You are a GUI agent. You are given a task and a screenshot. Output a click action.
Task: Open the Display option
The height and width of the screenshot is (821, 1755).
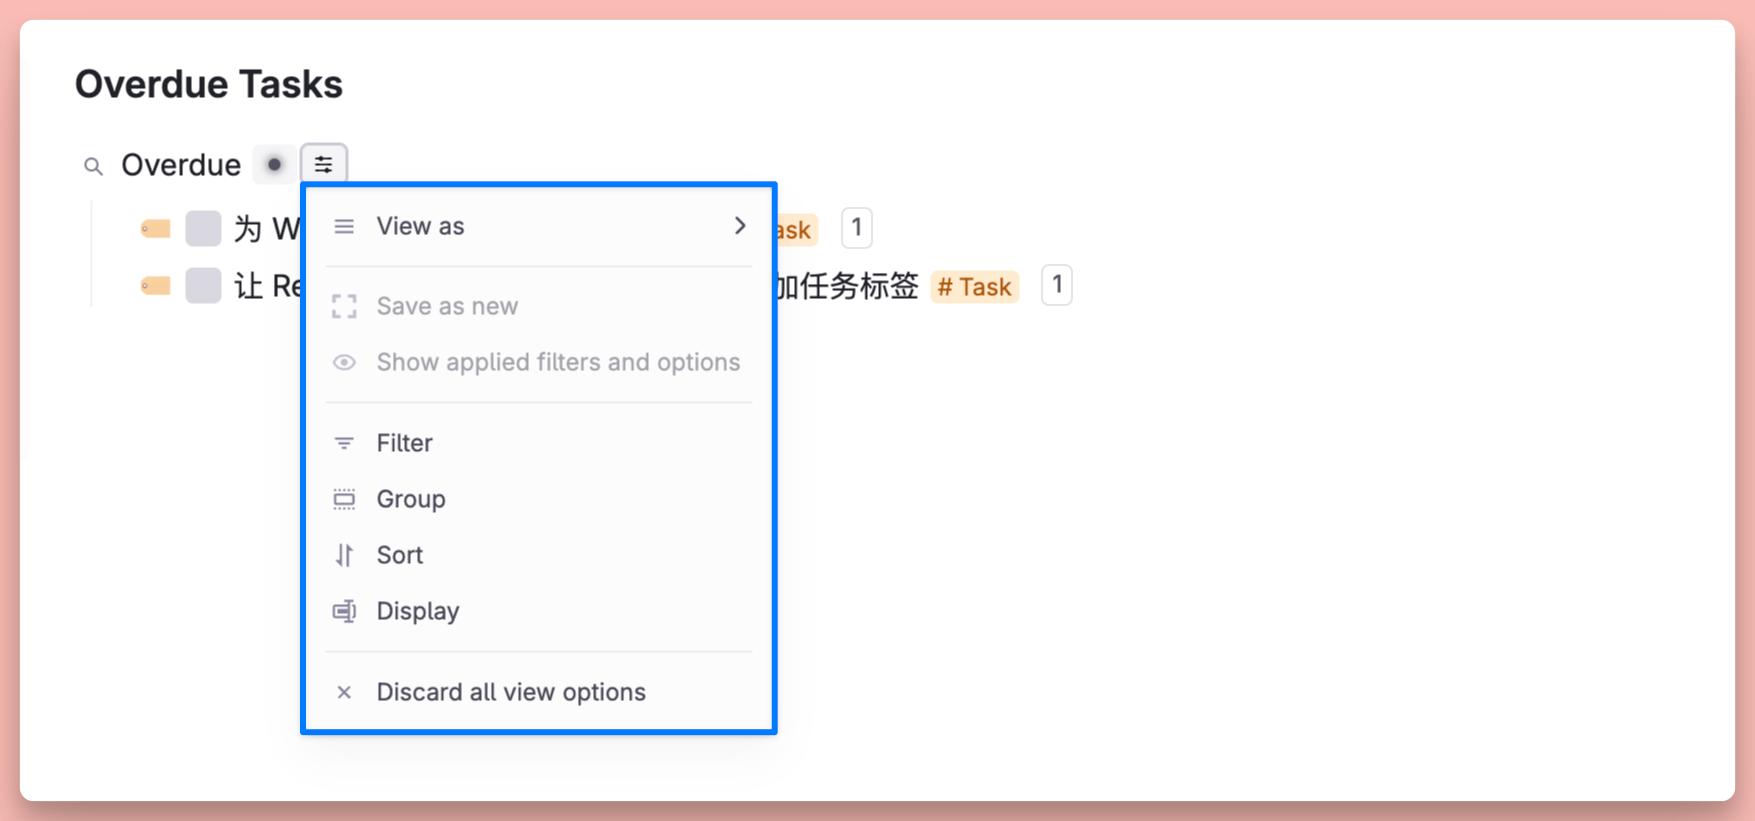(x=539, y=611)
